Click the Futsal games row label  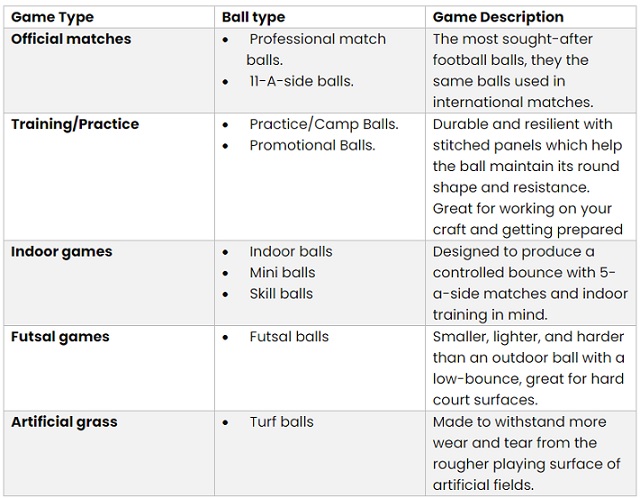click(x=60, y=337)
